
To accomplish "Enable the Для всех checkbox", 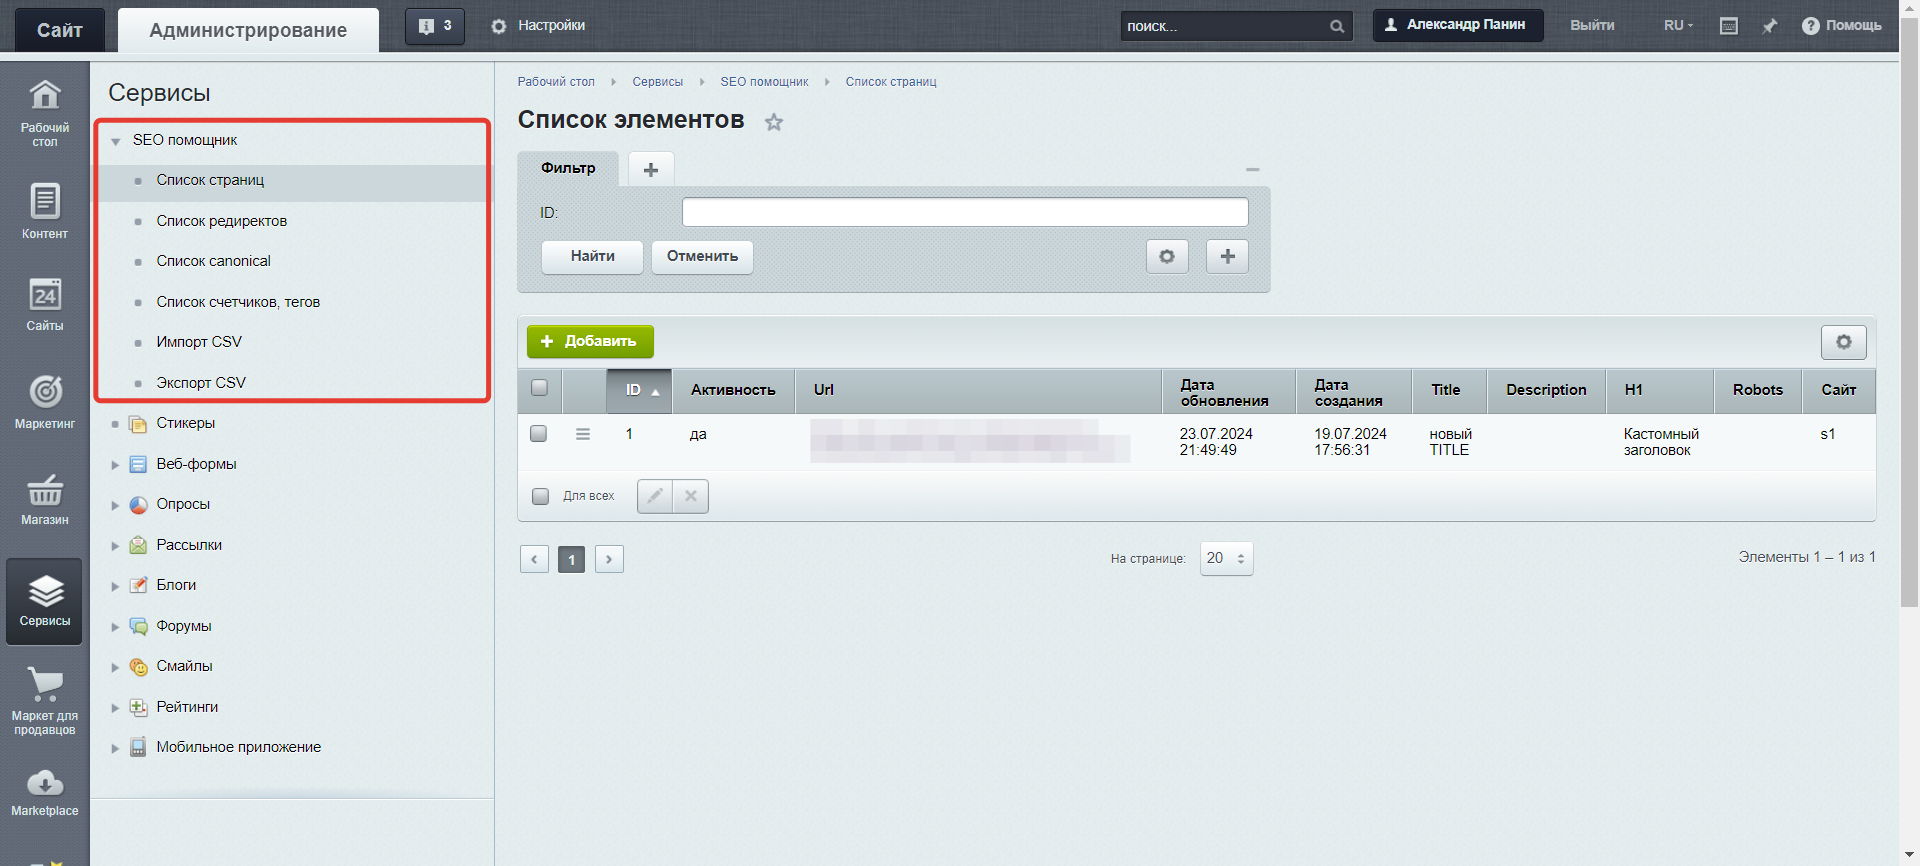I will tap(541, 496).
